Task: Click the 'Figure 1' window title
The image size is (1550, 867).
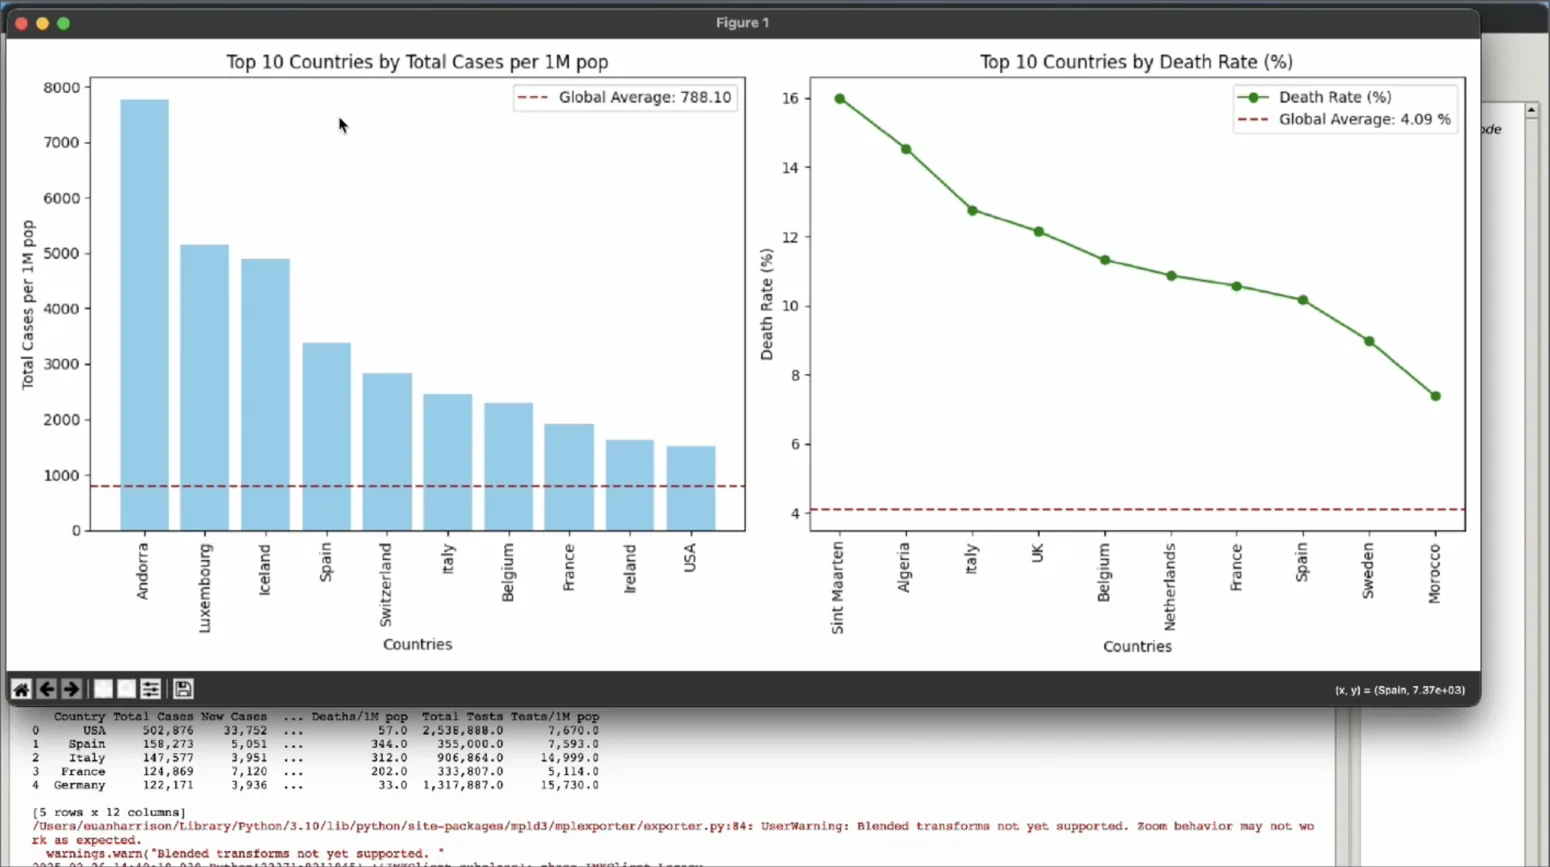Action: point(742,23)
